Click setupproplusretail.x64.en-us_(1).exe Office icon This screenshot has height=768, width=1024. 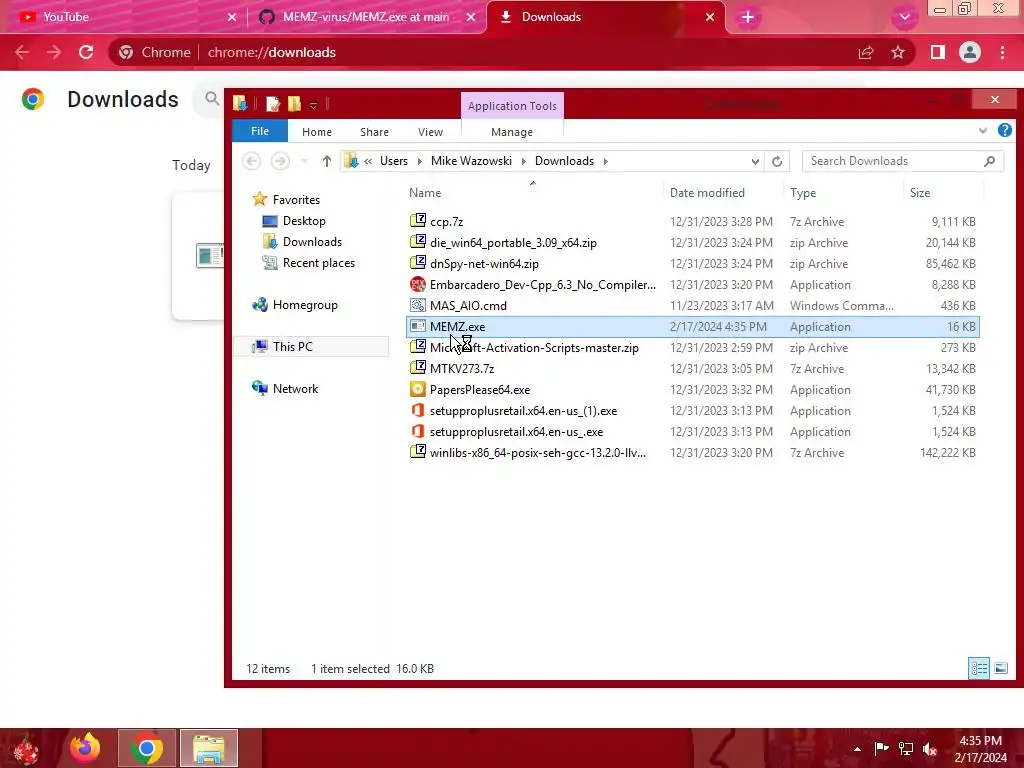tap(418, 410)
